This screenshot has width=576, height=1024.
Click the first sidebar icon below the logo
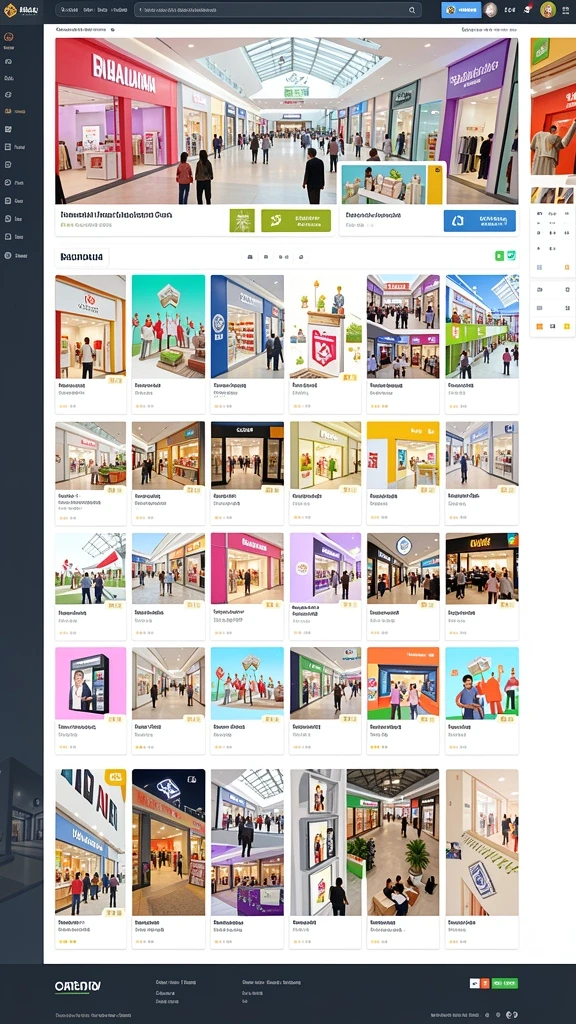8,37
